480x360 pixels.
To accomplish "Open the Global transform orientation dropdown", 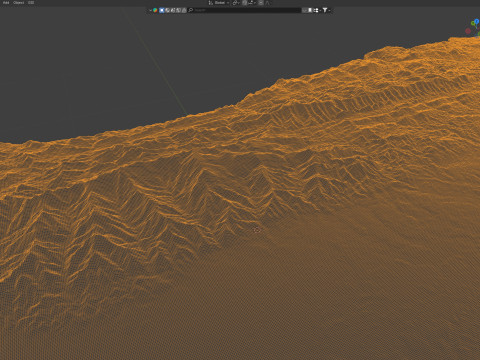I will pos(219,3).
